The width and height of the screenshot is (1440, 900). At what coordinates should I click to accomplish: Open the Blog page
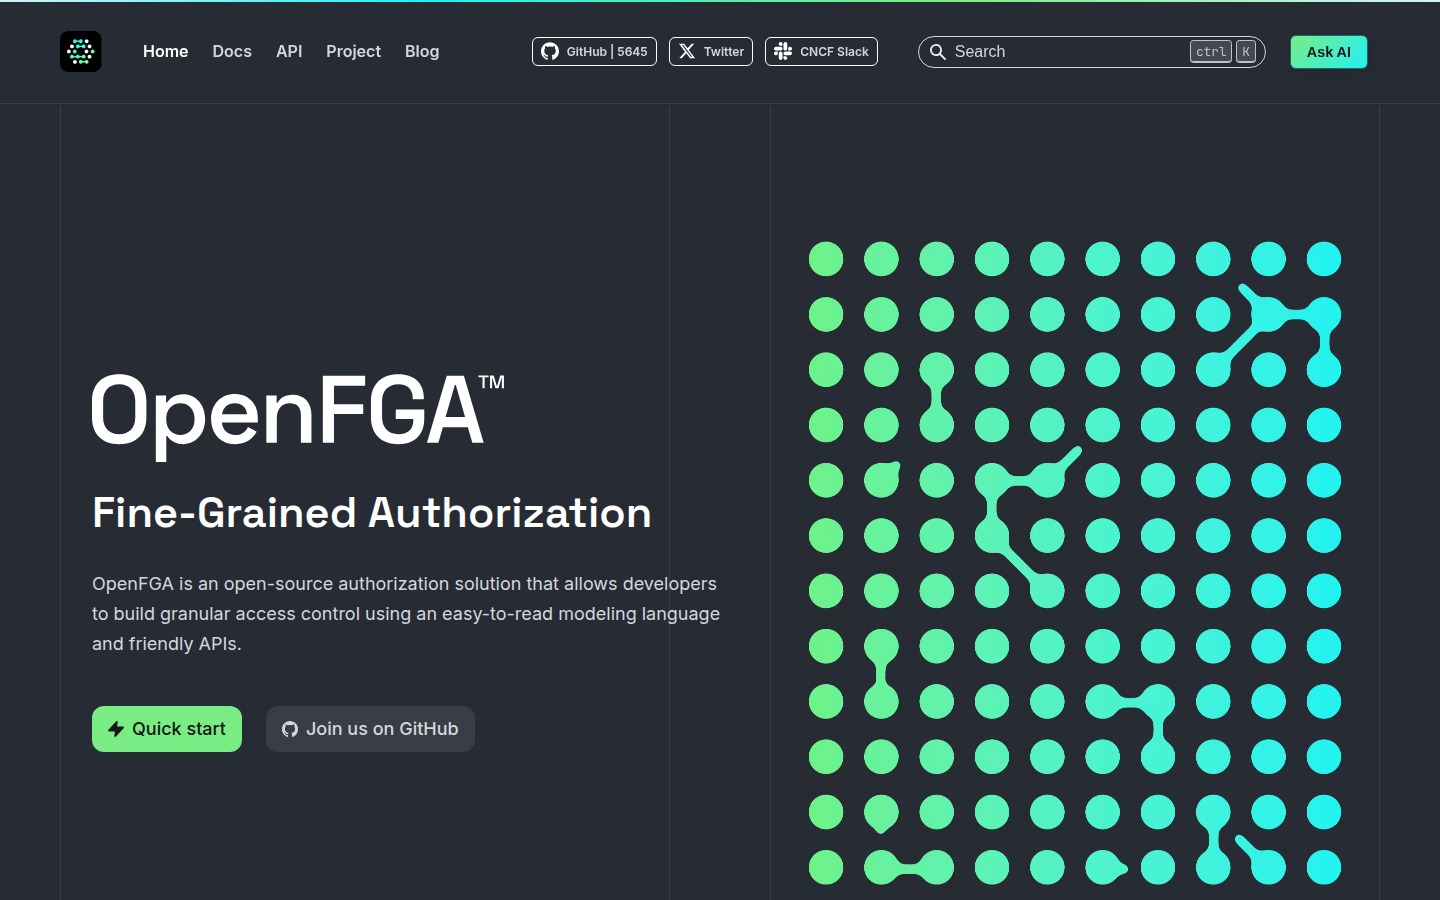point(422,52)
